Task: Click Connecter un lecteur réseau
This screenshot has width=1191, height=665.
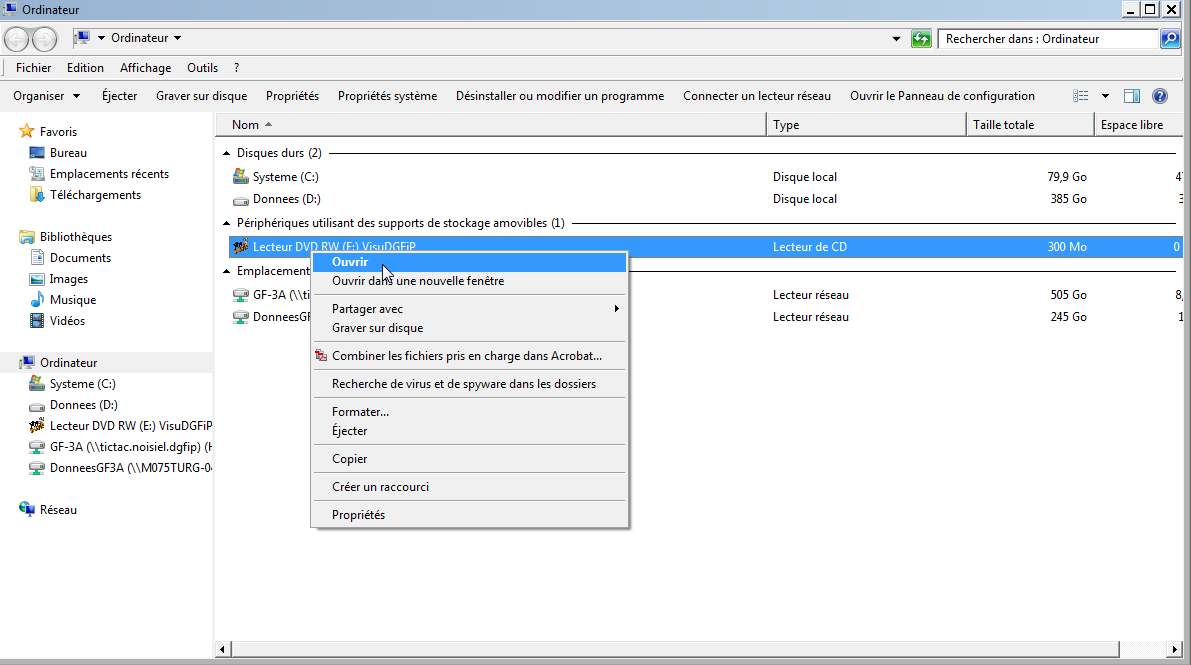Action: pyautogui.click(x=756, y=96)
